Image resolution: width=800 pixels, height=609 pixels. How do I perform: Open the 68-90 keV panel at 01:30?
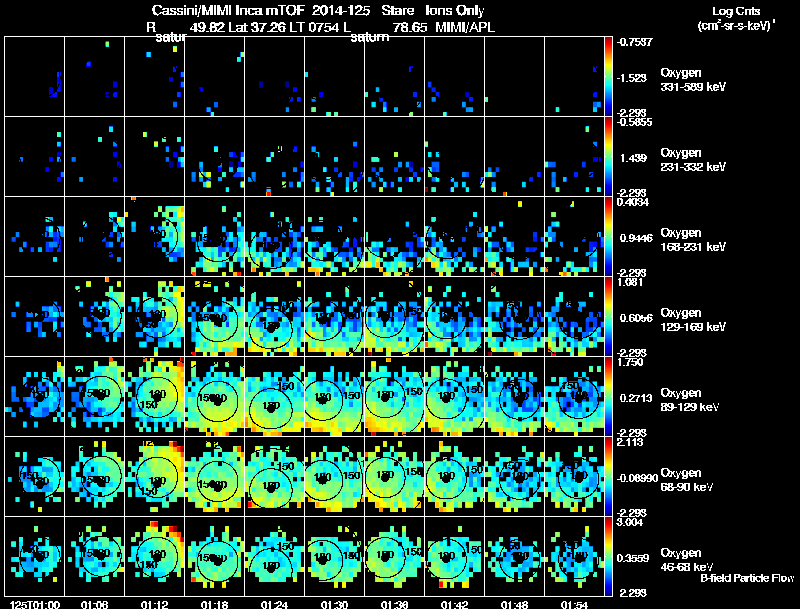pos(335,476)
